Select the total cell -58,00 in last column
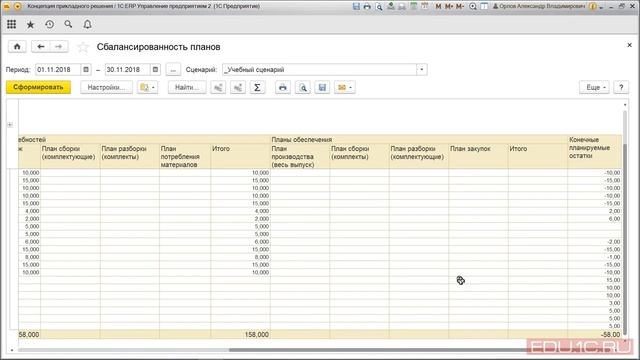This screenshot has height=360, width=640. tap(594, 334)
